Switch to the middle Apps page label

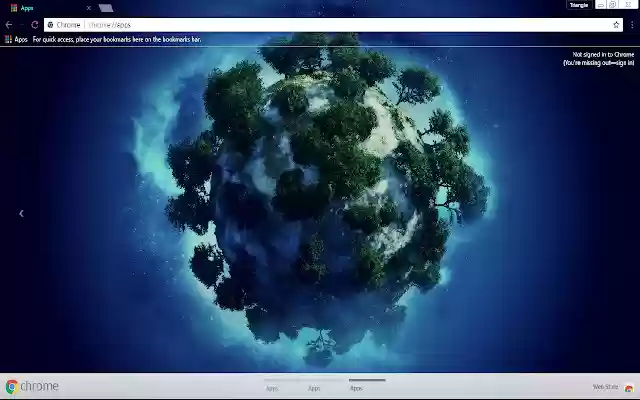coord(314,388)
